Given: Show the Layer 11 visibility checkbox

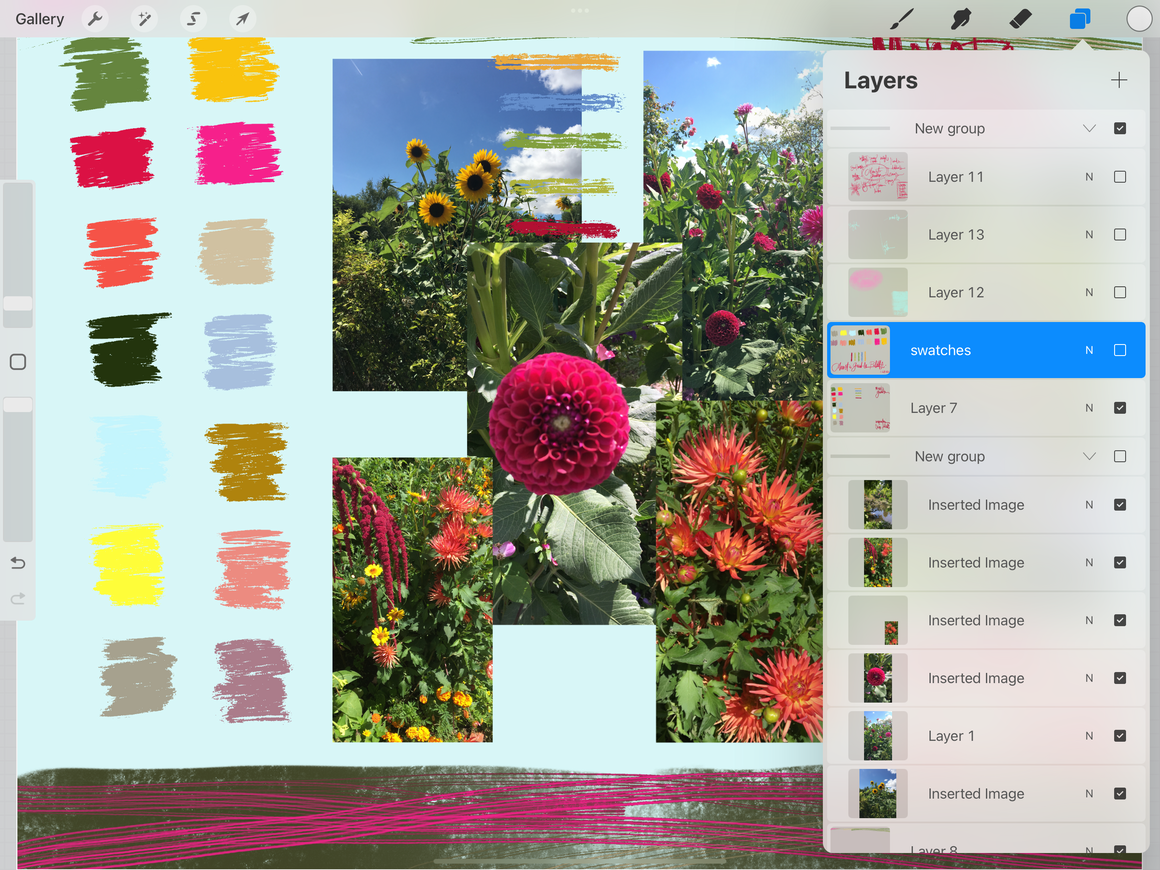Looking at the screenshot, I should click(x=1120, y=176).
